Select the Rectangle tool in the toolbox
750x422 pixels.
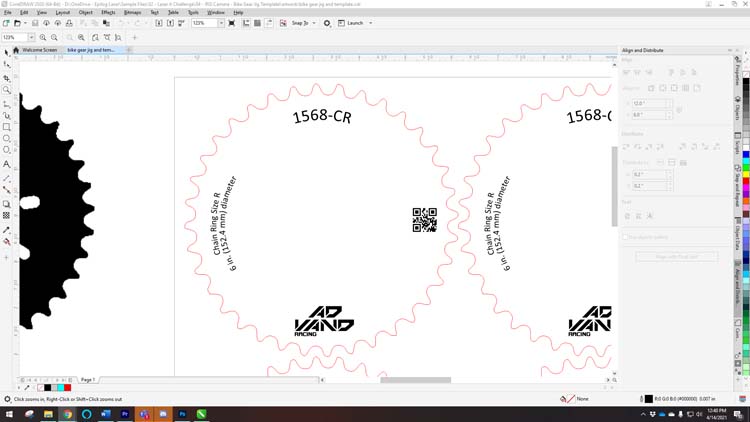pos(6,127)
